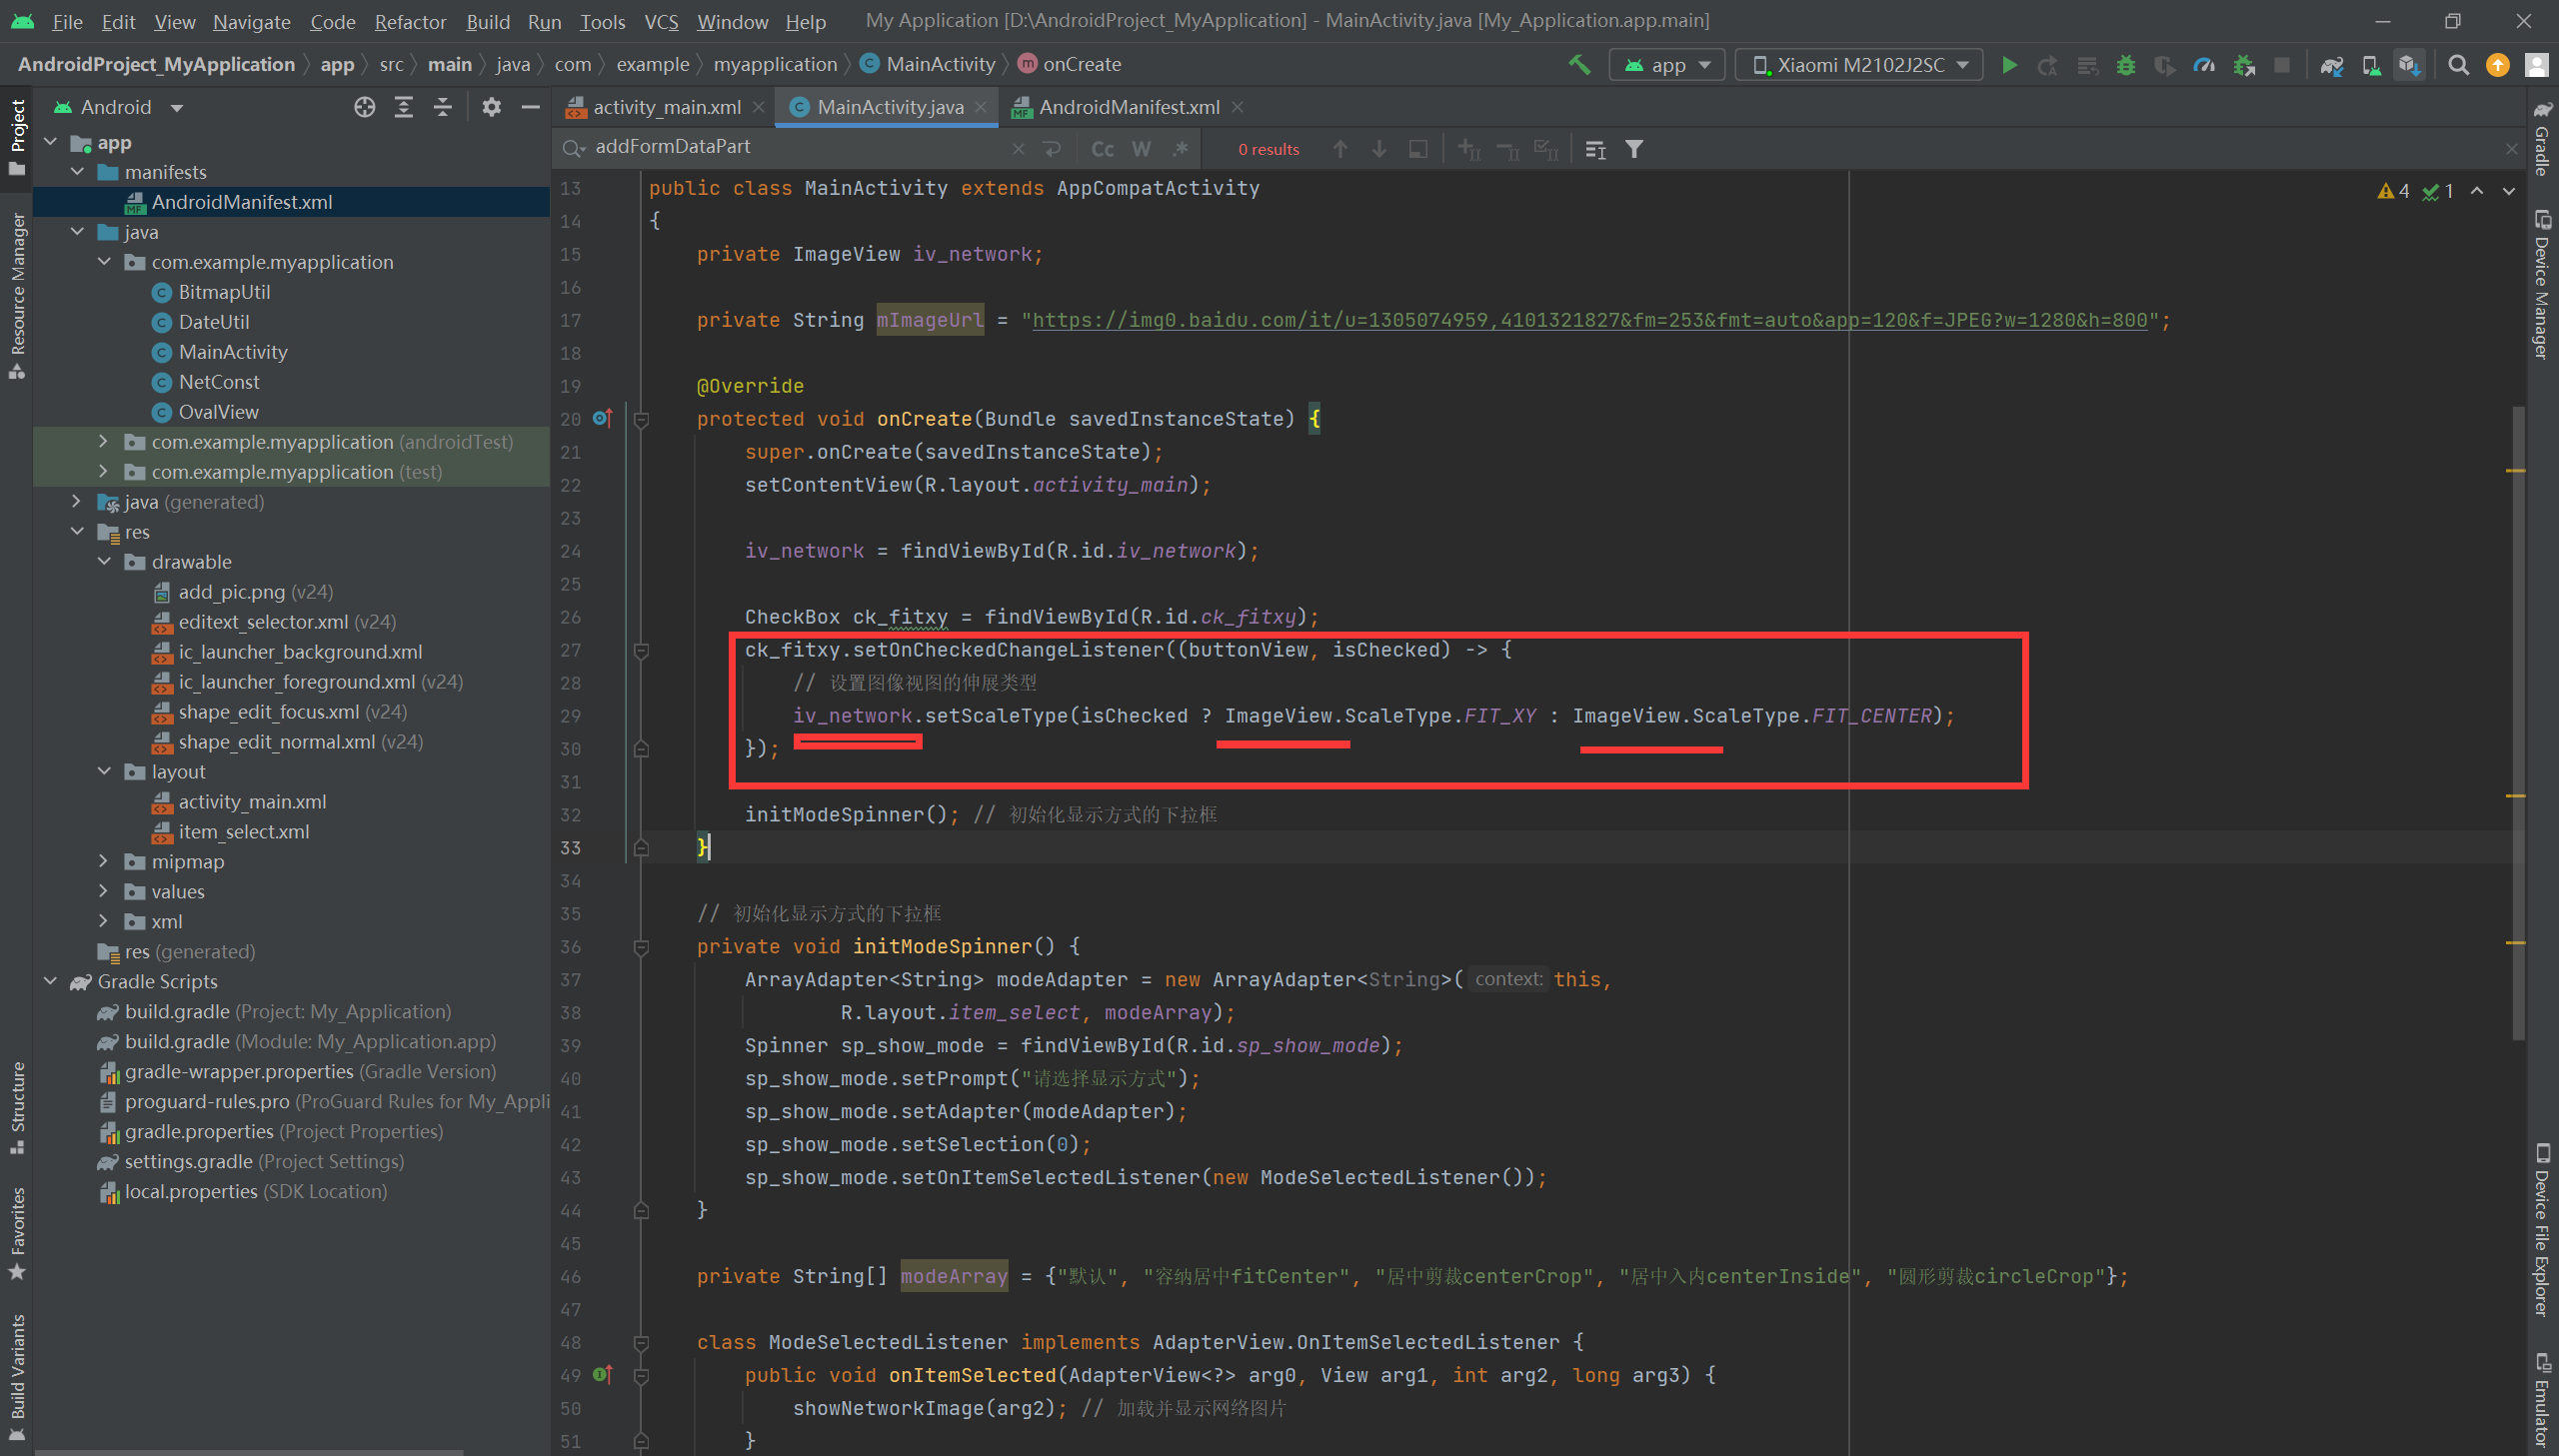Click the baidu image URL link

click(x=1589, y=320)
